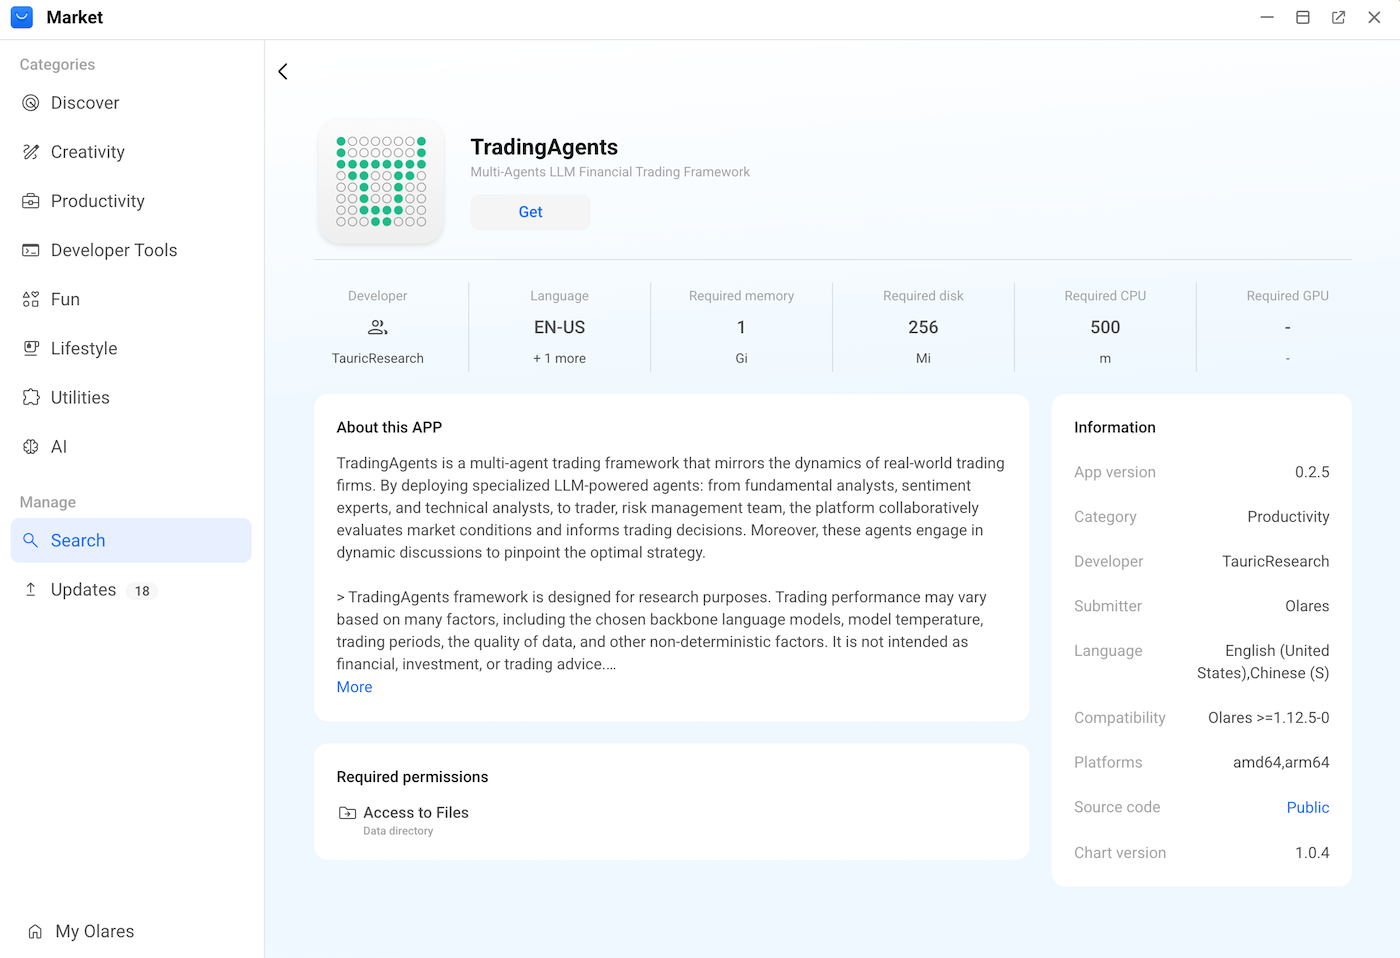The height and width of the screenshot is (958, 1400).
Task: Click the developer person icon
Action: click(x=378, y=327)
